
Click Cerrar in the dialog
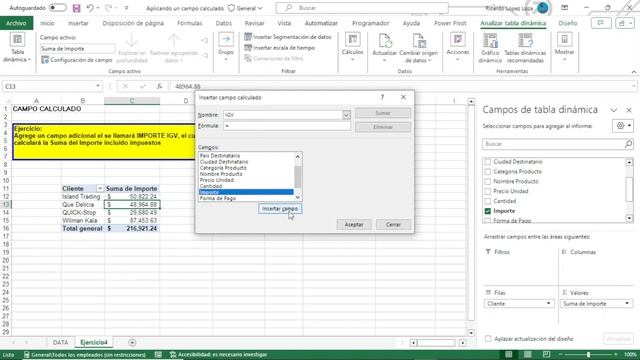[393, 224]
